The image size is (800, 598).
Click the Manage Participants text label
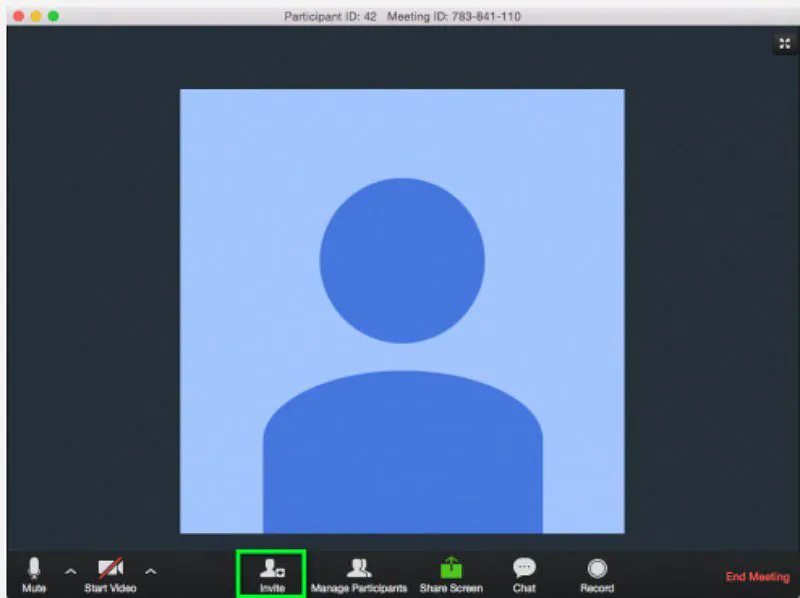[359, 588]
